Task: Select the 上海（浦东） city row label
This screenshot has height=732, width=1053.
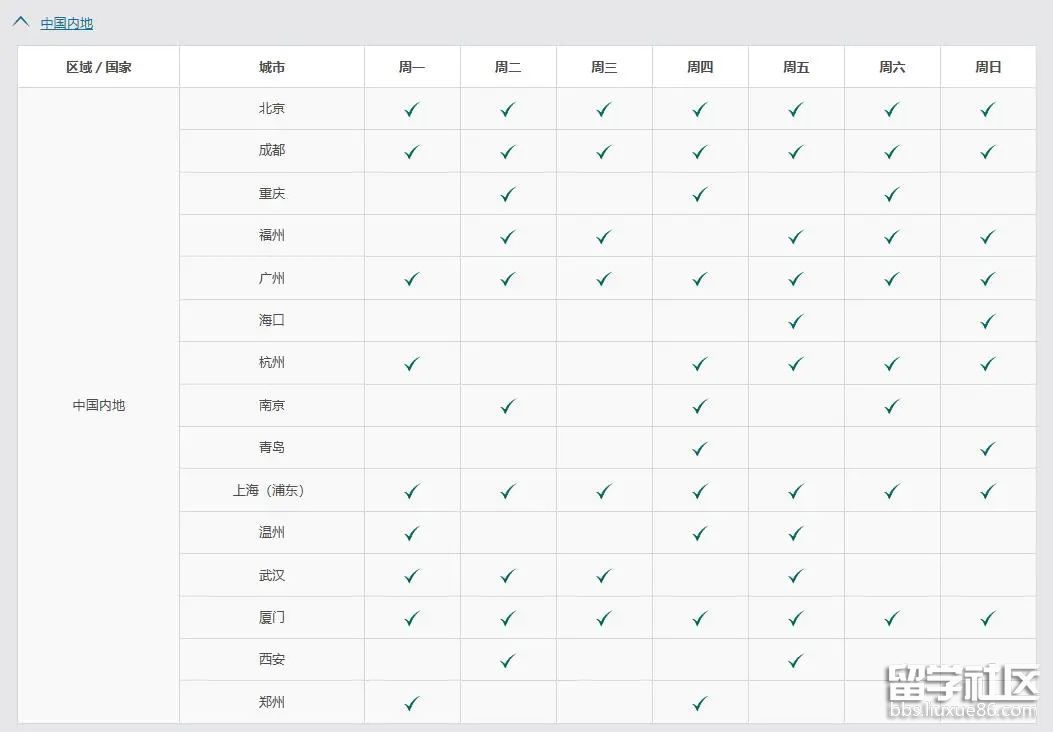Action: [x=270, y=491]
